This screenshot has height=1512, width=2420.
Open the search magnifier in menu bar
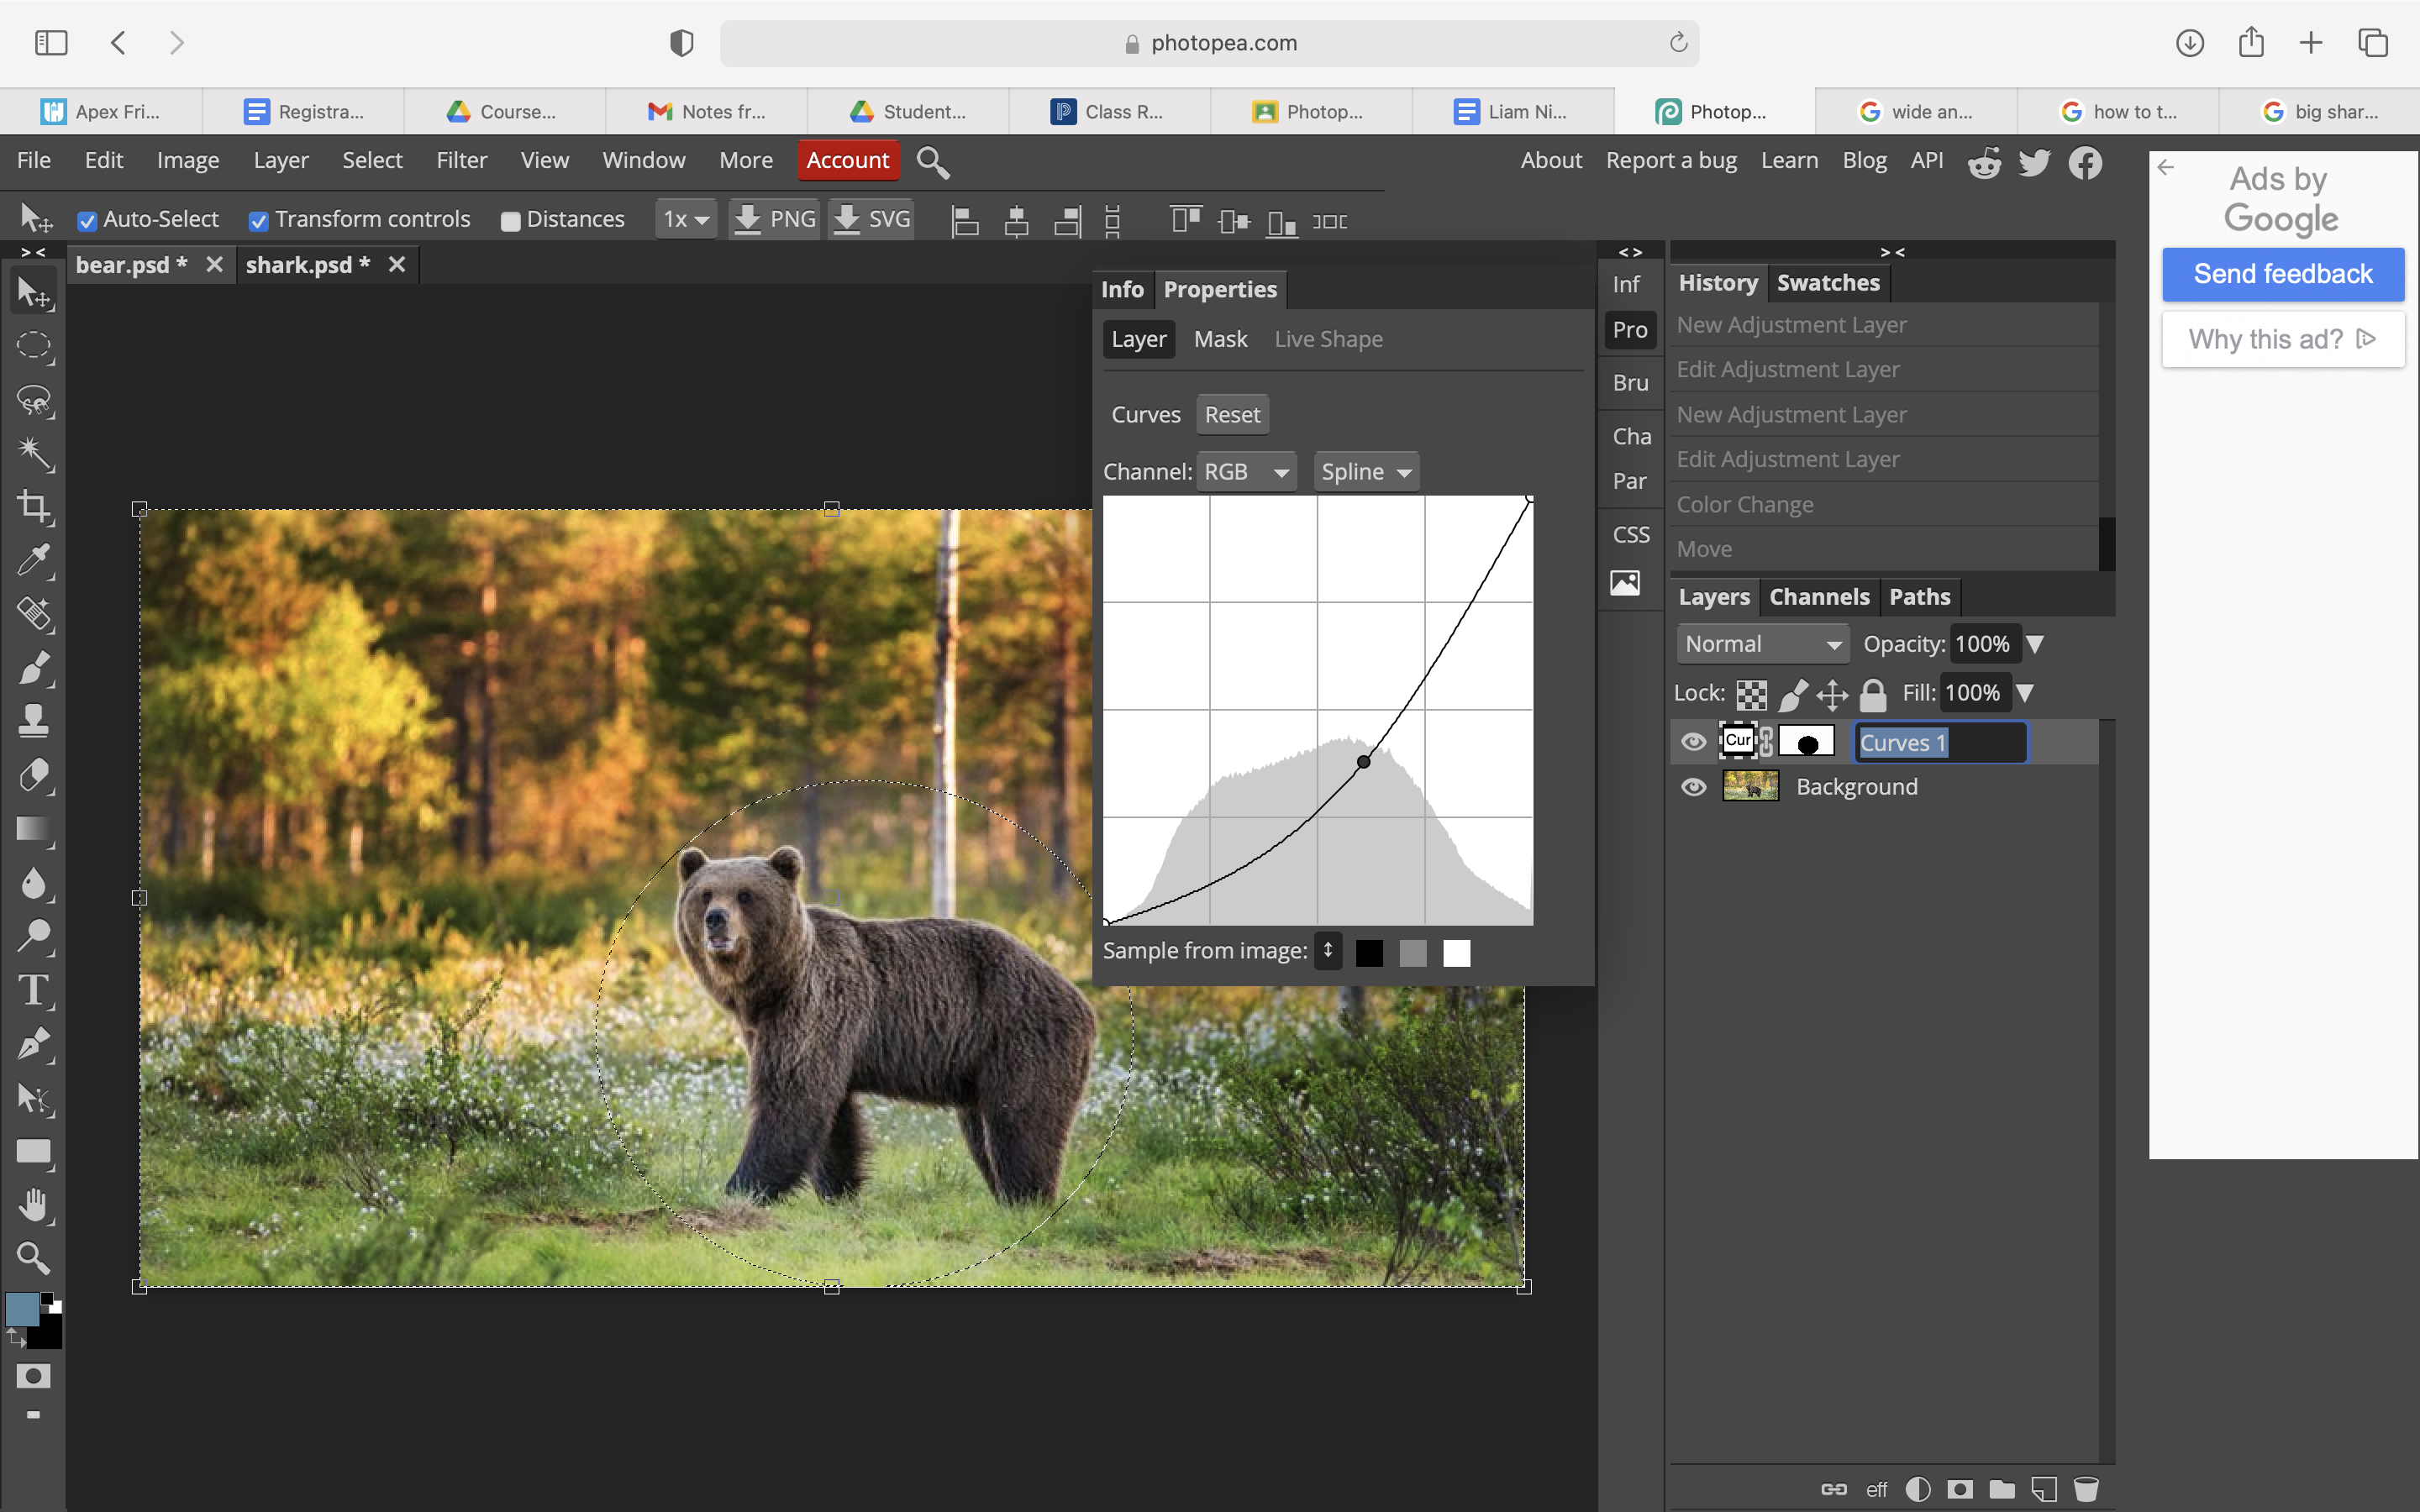(932, 161)
